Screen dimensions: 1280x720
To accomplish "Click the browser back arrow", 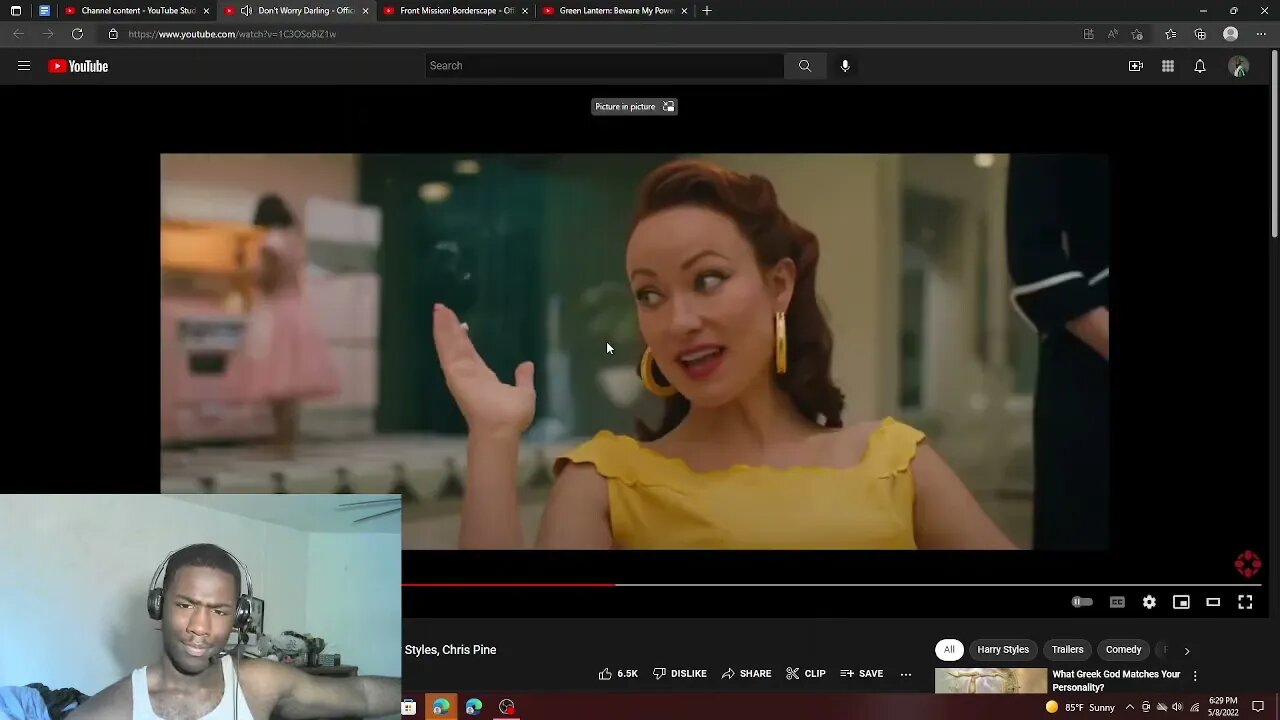I will coord(18,34).
